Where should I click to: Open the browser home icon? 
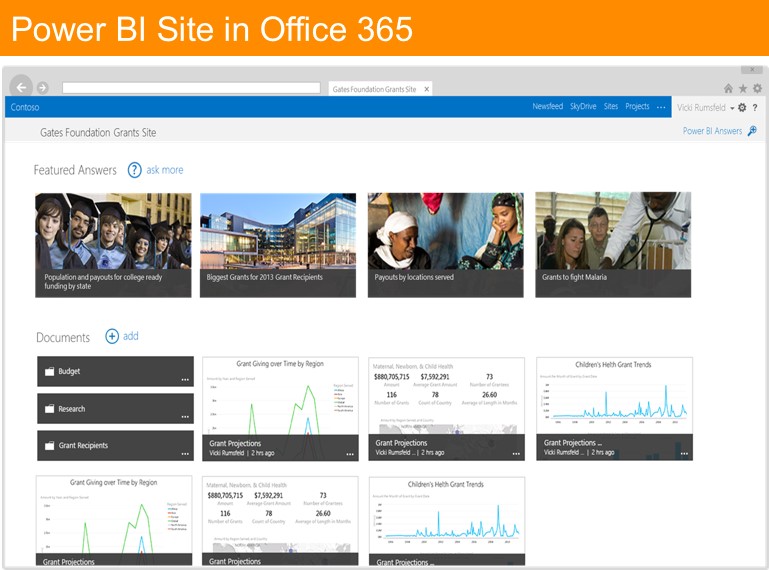pyautogui.click(x=728, y=88)
